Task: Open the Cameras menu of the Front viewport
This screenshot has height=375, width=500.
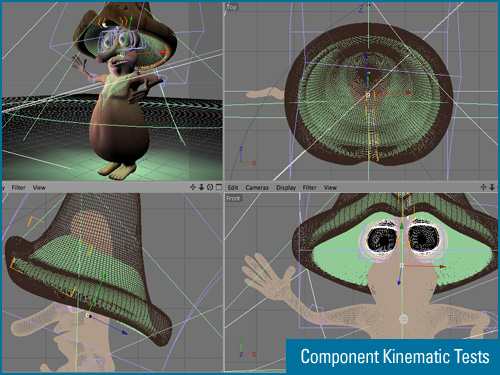Action: (257, 188)
